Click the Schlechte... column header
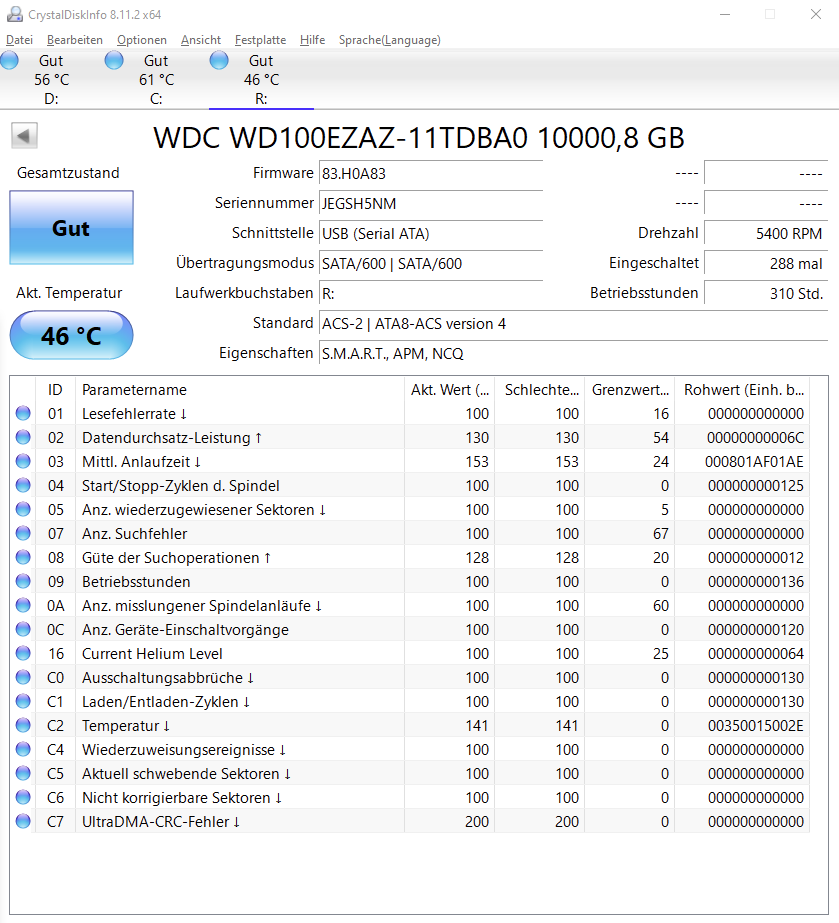The width and height of the screenshot is (839, 923). tap(540, 390)
